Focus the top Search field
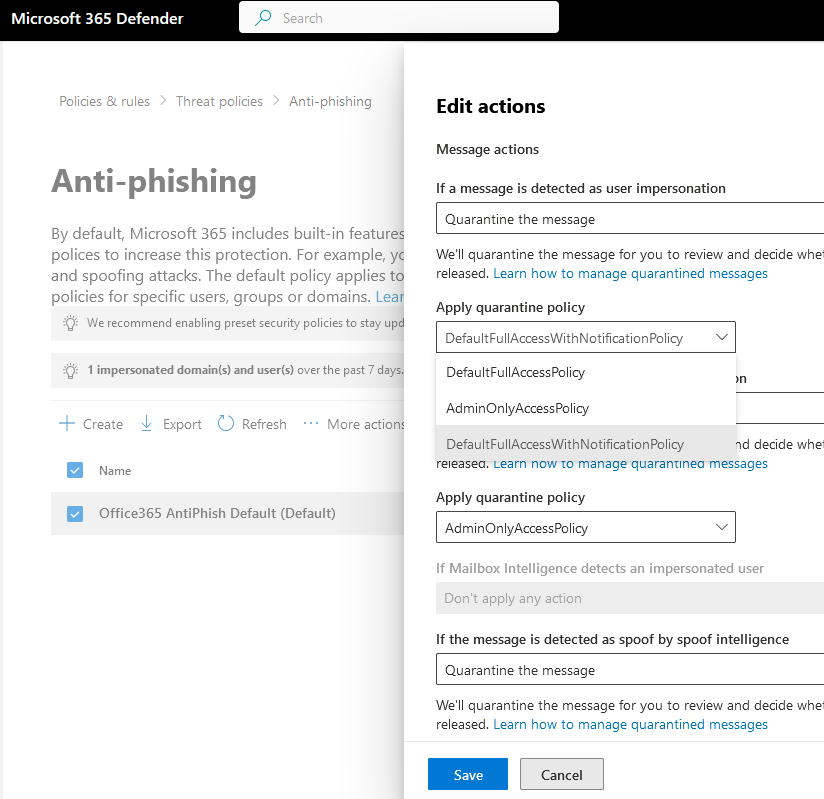824x799 pixels. click(410, 18)
